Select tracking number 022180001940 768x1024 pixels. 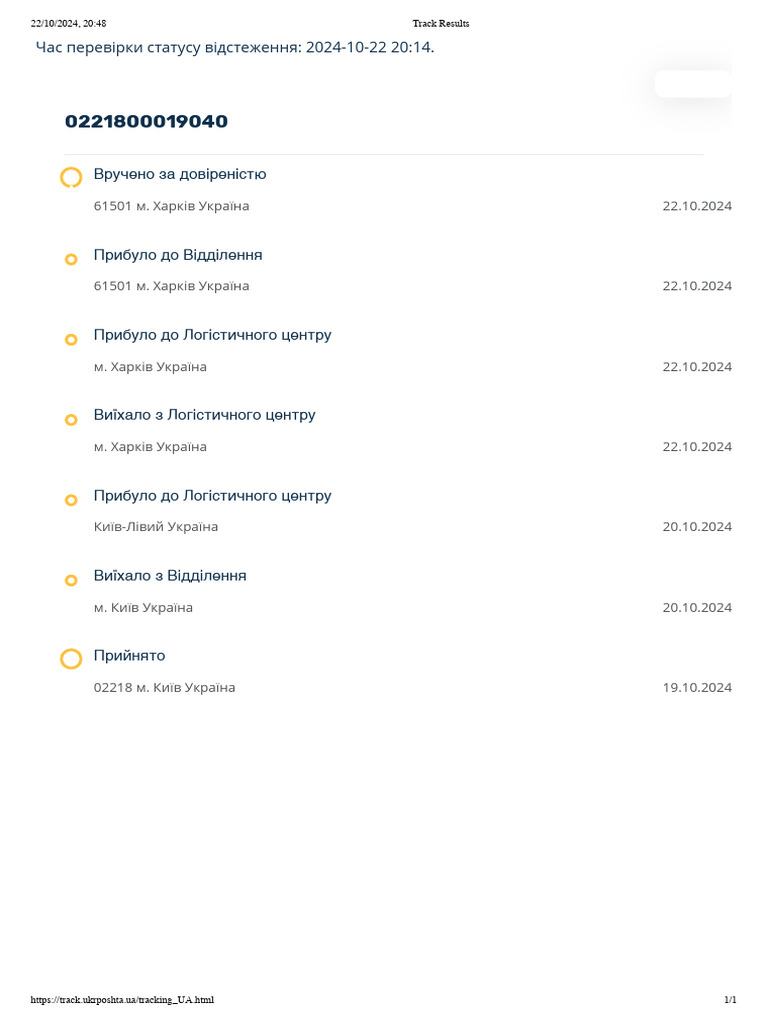(146, 122)
